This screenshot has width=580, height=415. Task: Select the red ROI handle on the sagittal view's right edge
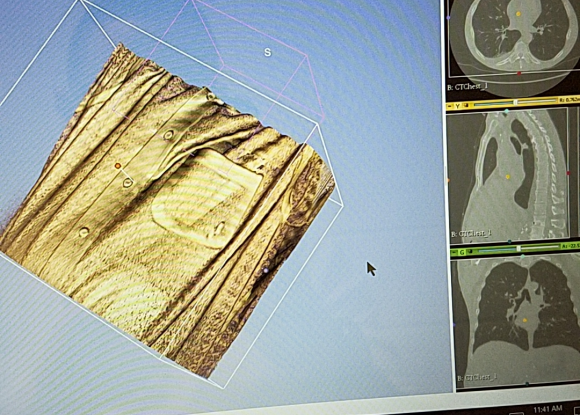point(568,173)
